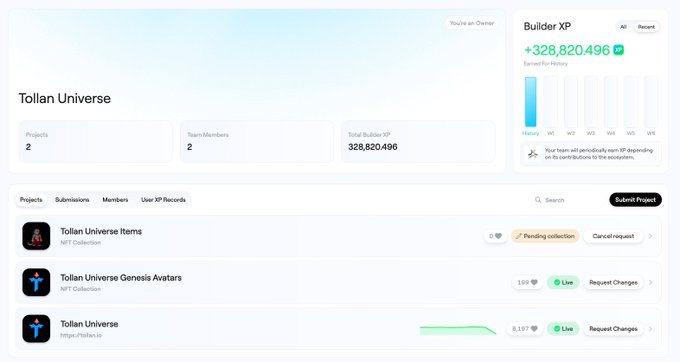Select the Recent filter in Builder XP
Screen dimensions: 680x362
click(x=646, y=27)
